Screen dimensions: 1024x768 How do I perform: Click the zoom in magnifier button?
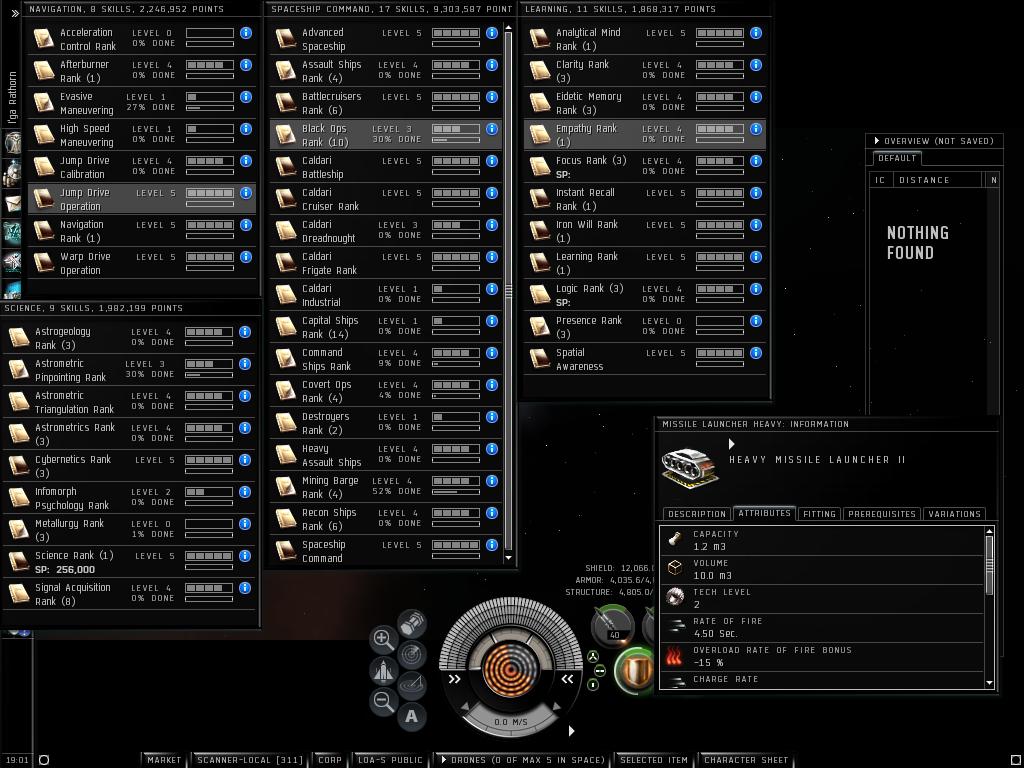click(x=383, y=639)
